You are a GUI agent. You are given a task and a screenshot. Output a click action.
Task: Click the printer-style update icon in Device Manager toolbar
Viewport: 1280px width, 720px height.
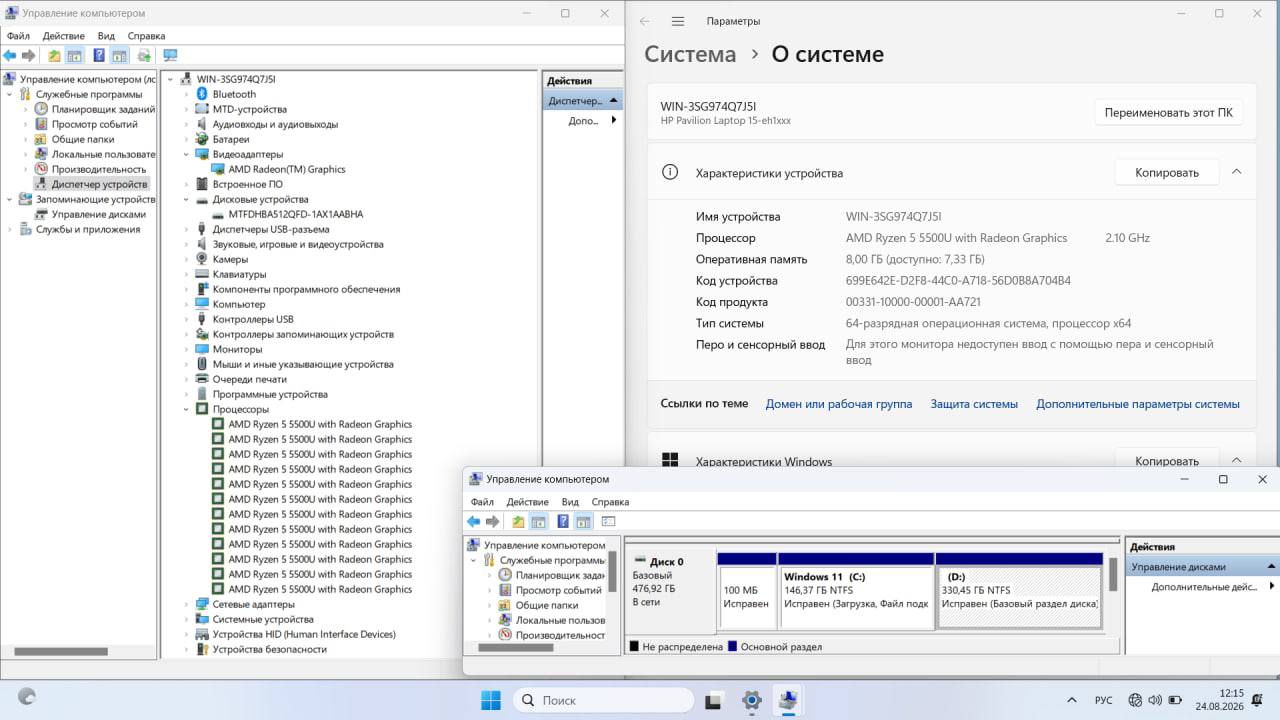(x=144, y=56)
